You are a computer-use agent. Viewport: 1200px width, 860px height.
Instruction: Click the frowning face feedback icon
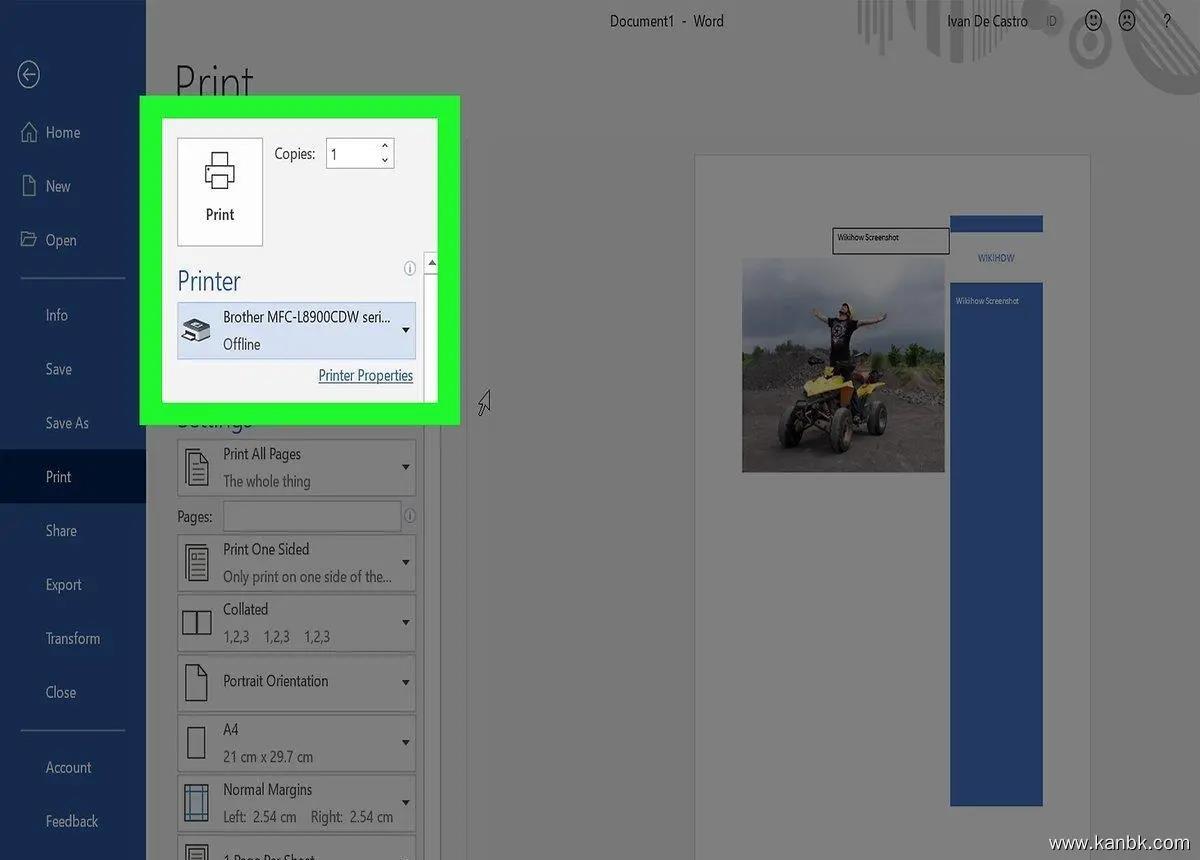coord(1127,21)
